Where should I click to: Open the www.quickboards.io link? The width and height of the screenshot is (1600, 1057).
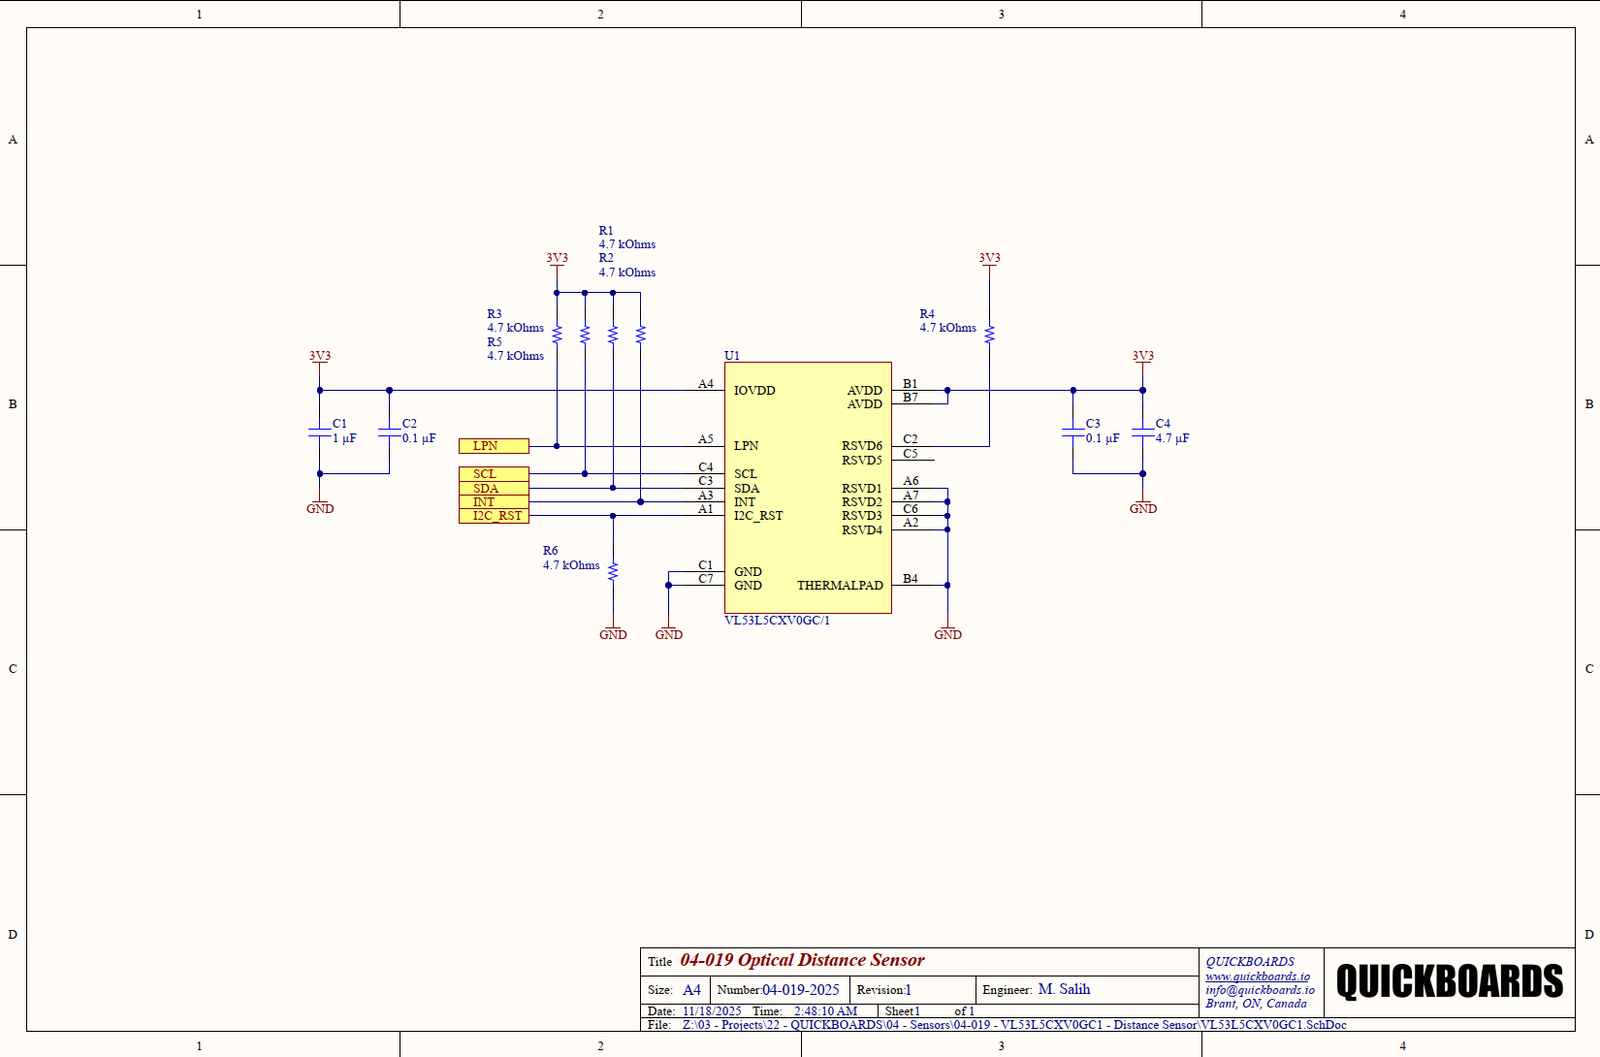[1257, 976]
